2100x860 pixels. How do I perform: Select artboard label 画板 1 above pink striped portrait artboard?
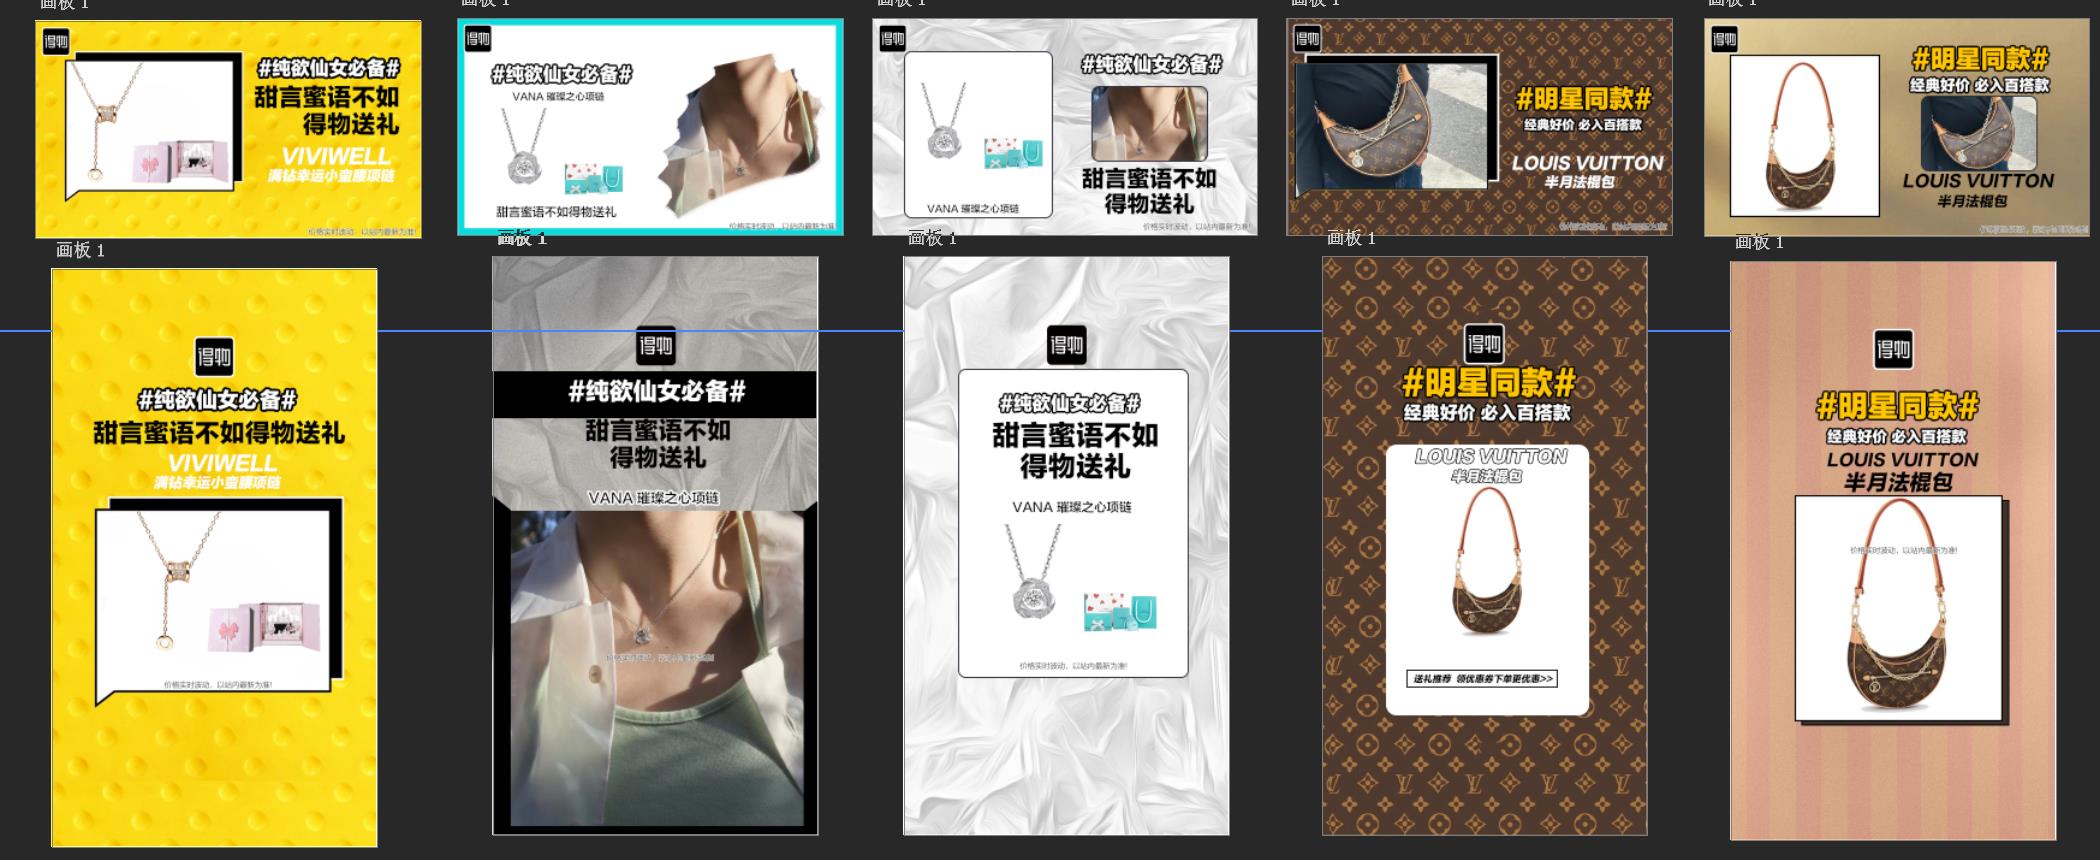pyautogui.click(x=1759, y=242)
